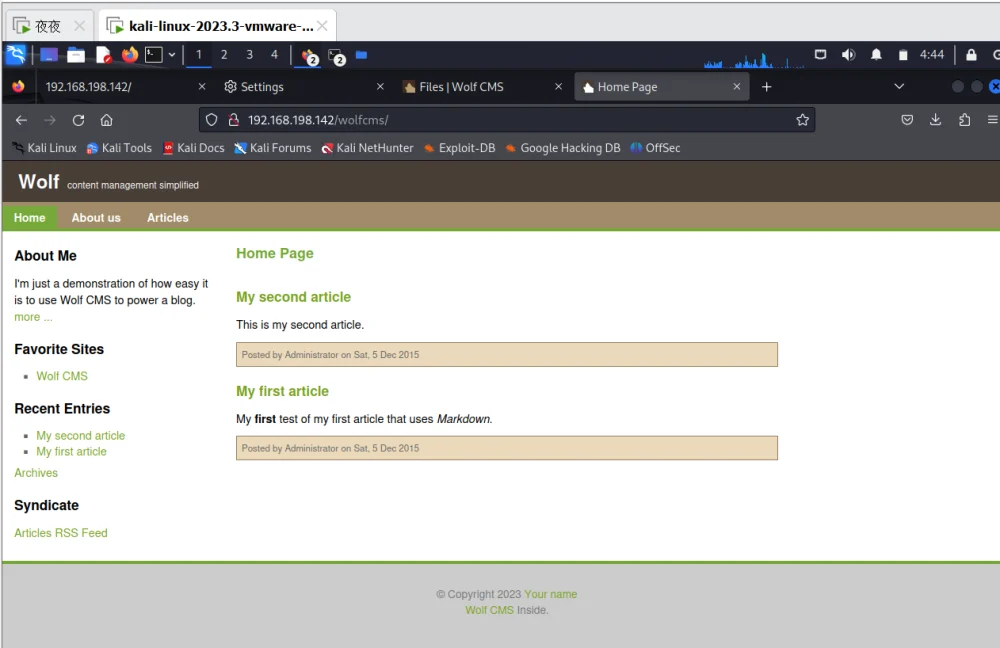Switch to workspace 3
Screen dimensions: 1000x648
[x=249, y=55]
